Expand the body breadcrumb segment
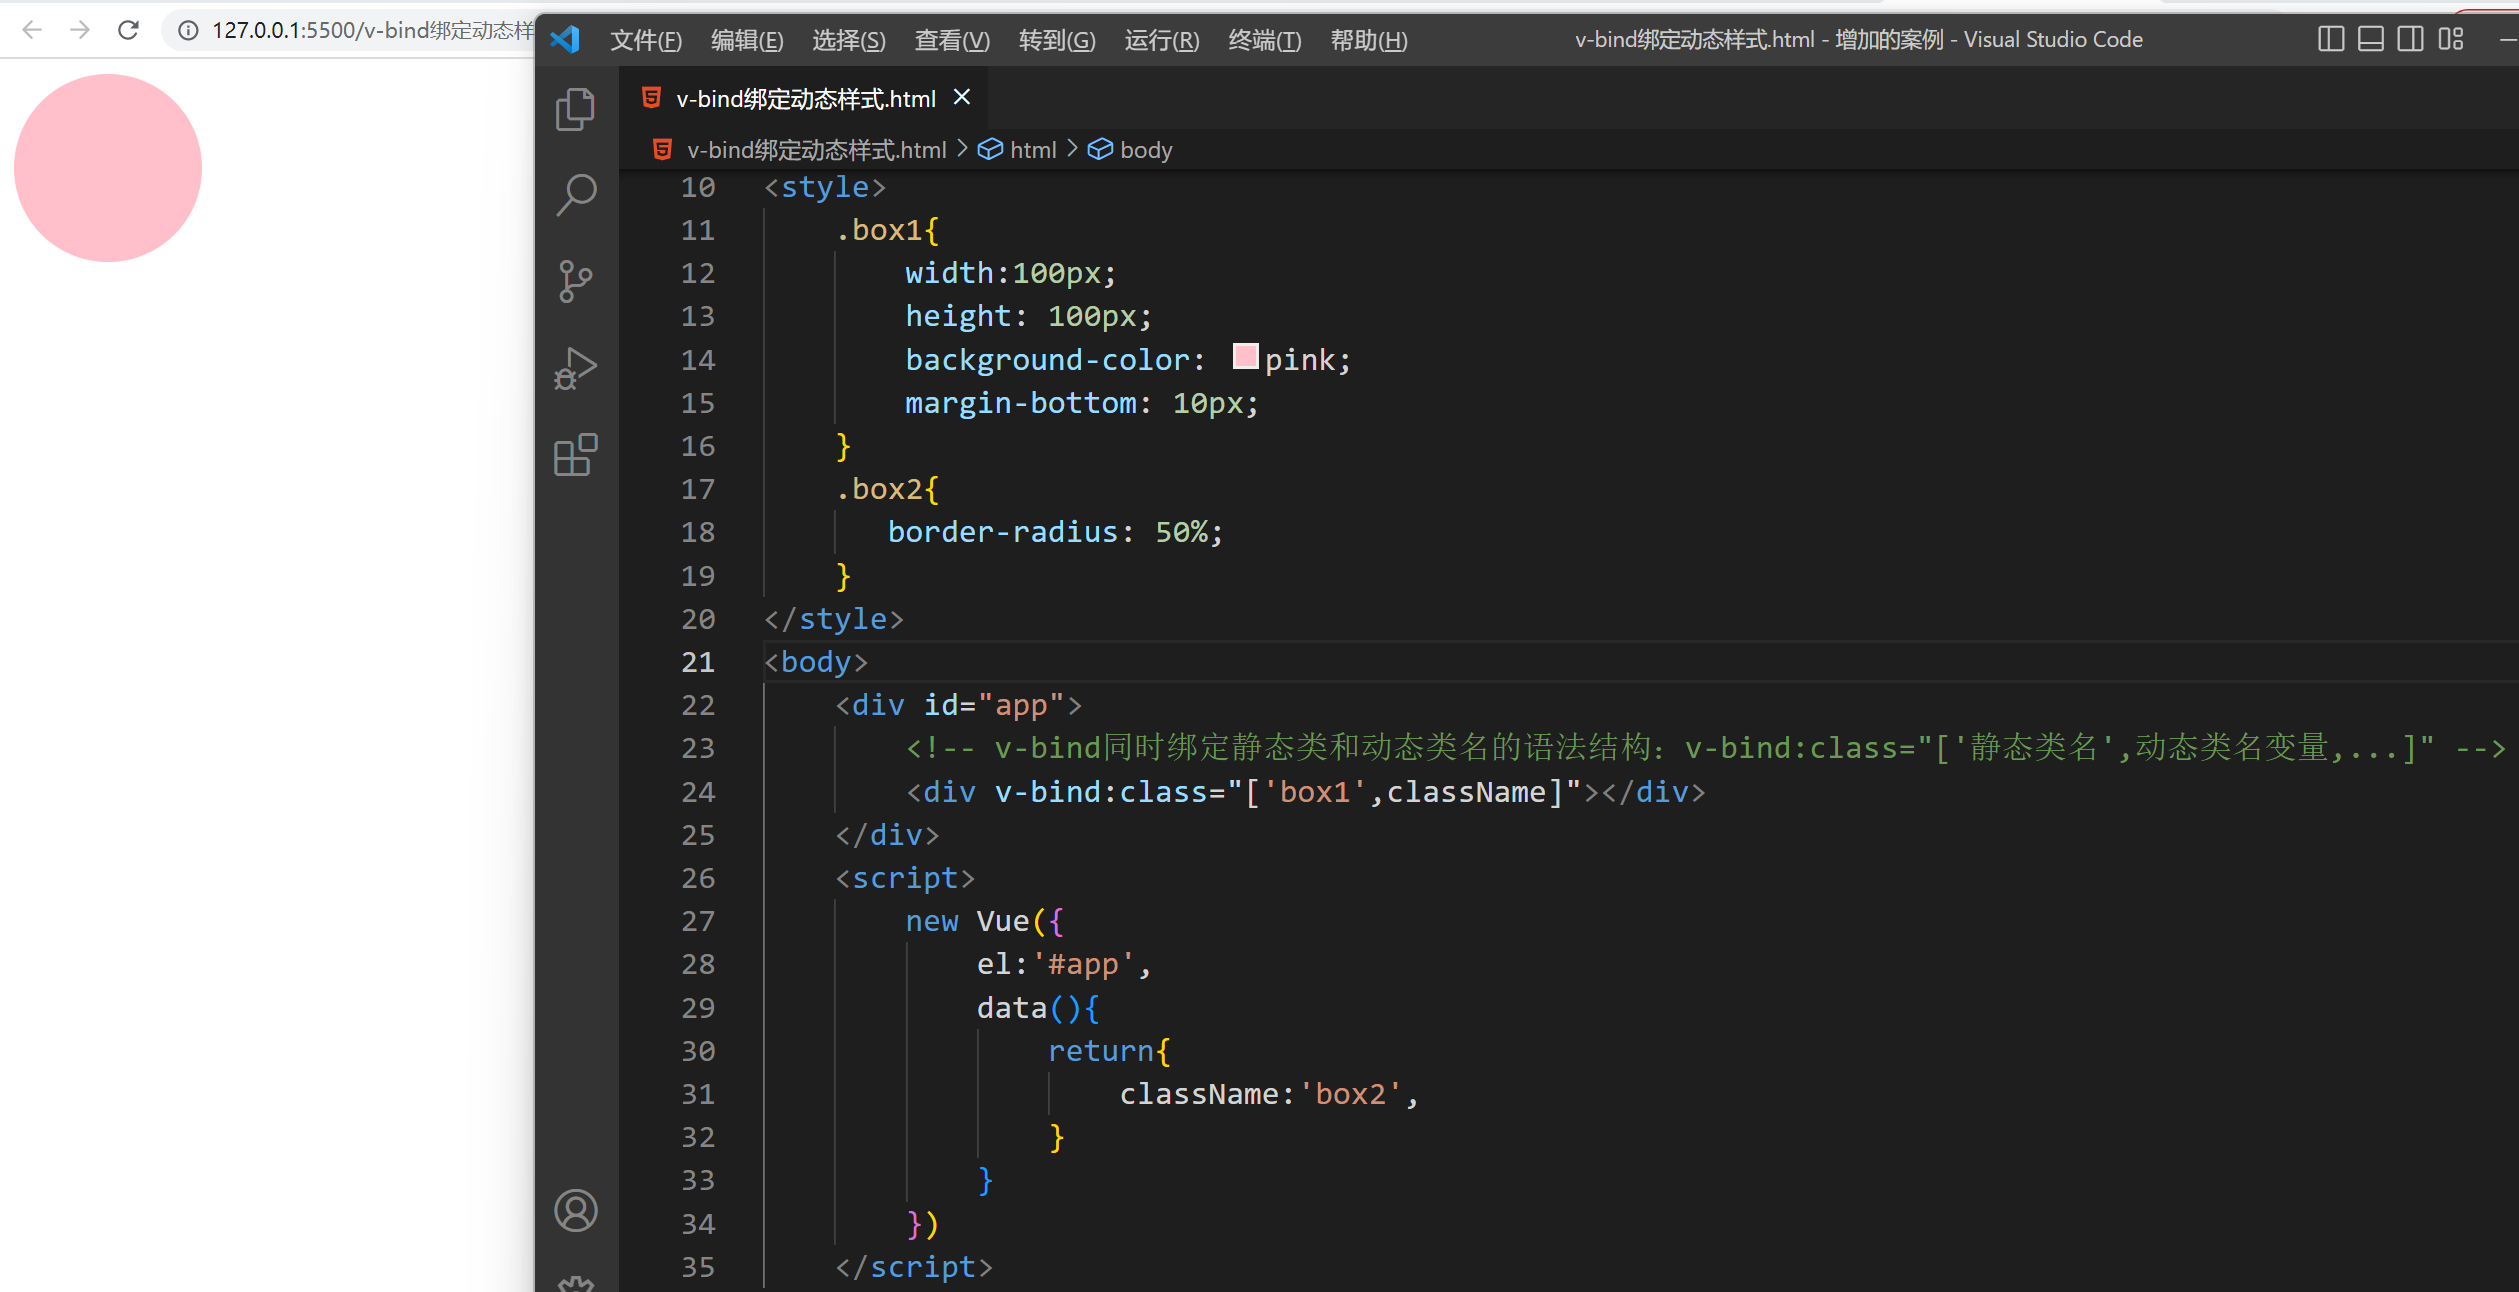Screen dimensions: 2519x1292 1145,150
